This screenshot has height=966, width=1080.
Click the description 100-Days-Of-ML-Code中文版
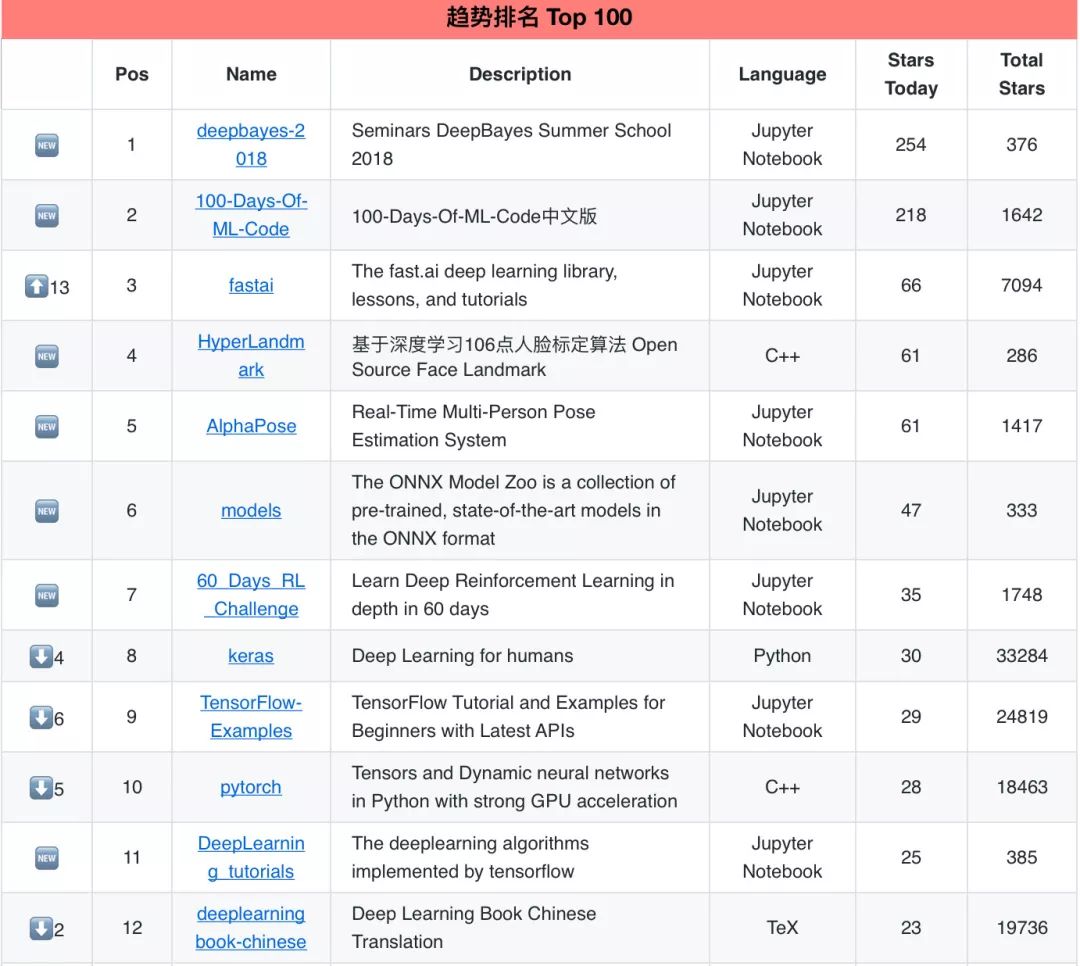474,216
